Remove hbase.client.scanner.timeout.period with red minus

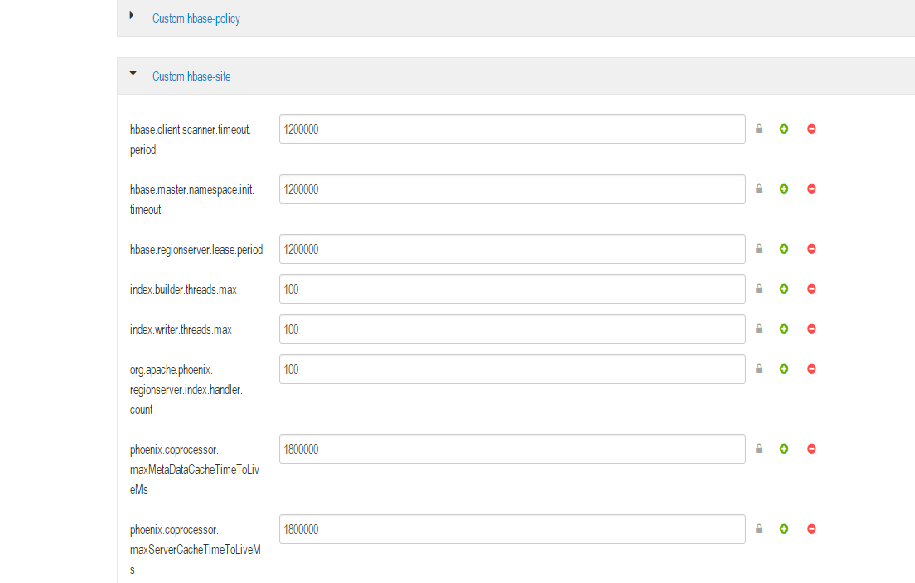point(811,129)
